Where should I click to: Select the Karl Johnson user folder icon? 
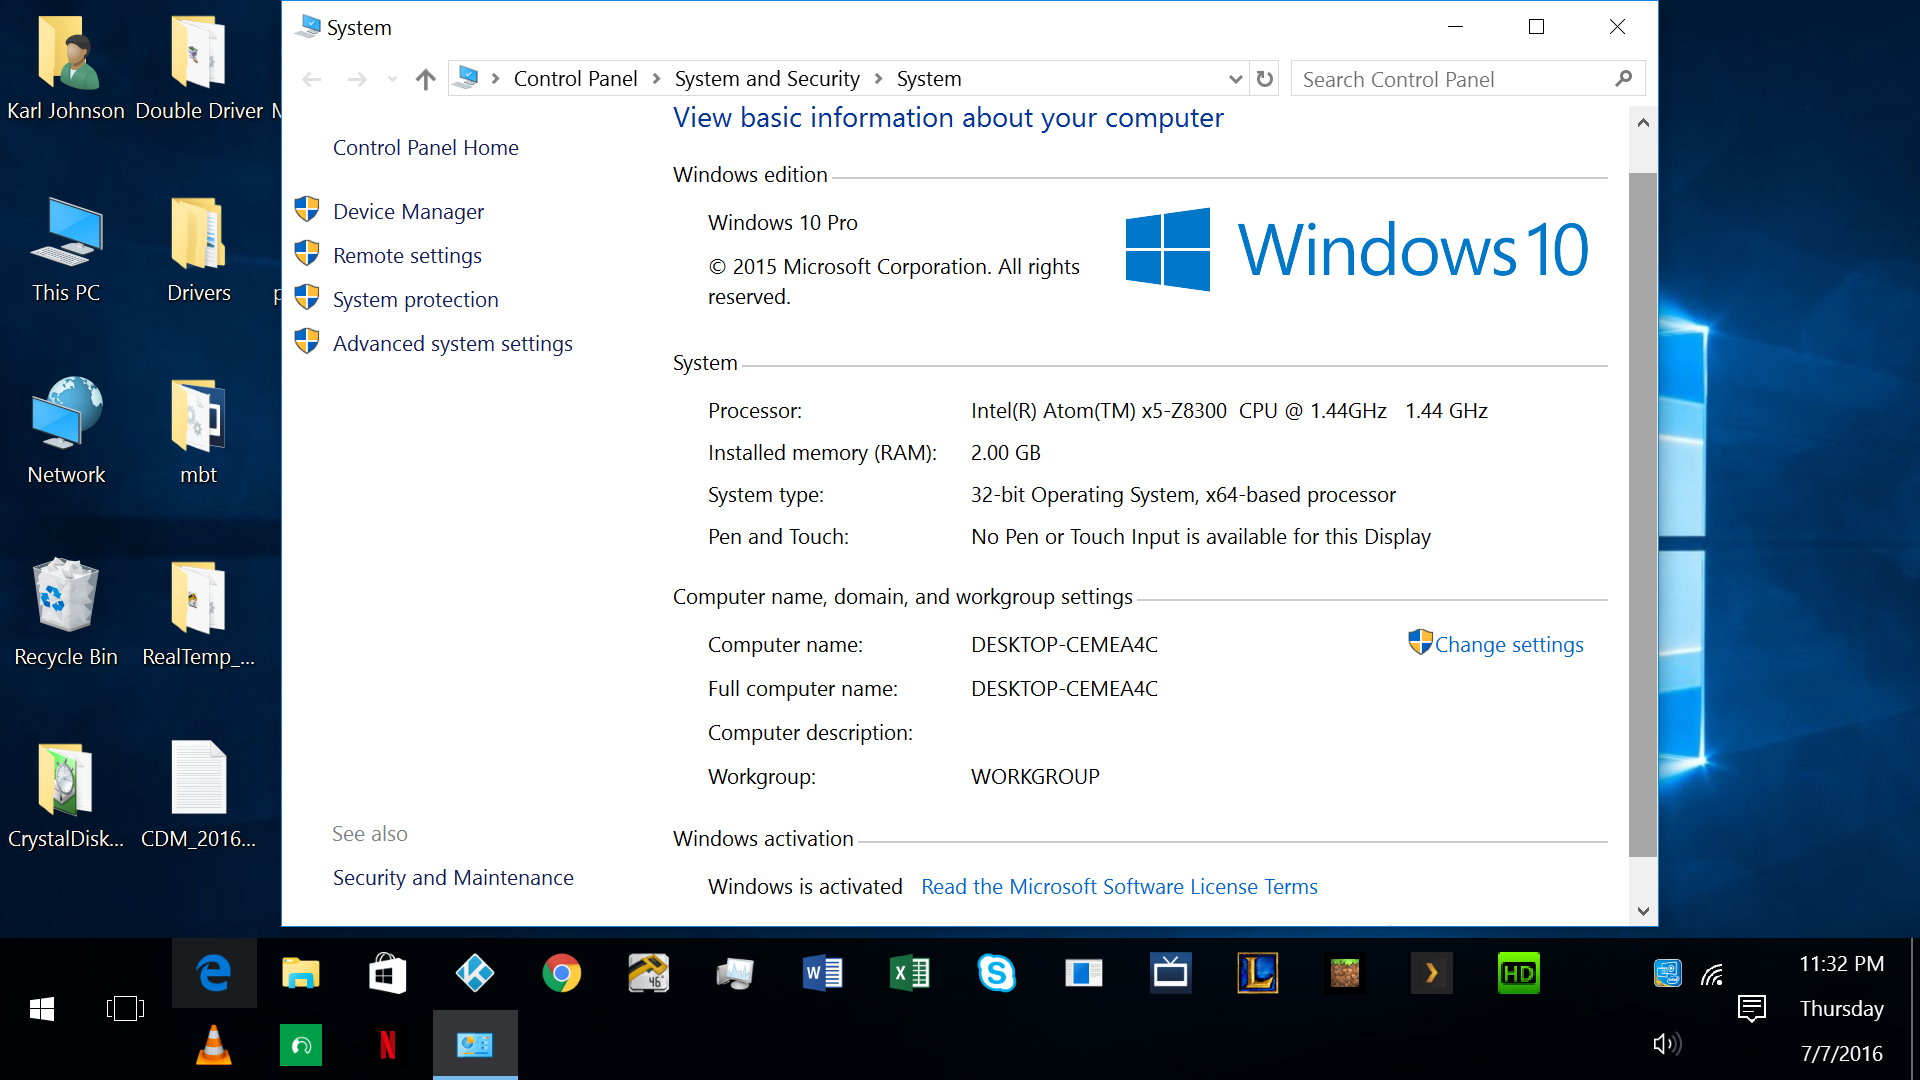coord(66,67)
